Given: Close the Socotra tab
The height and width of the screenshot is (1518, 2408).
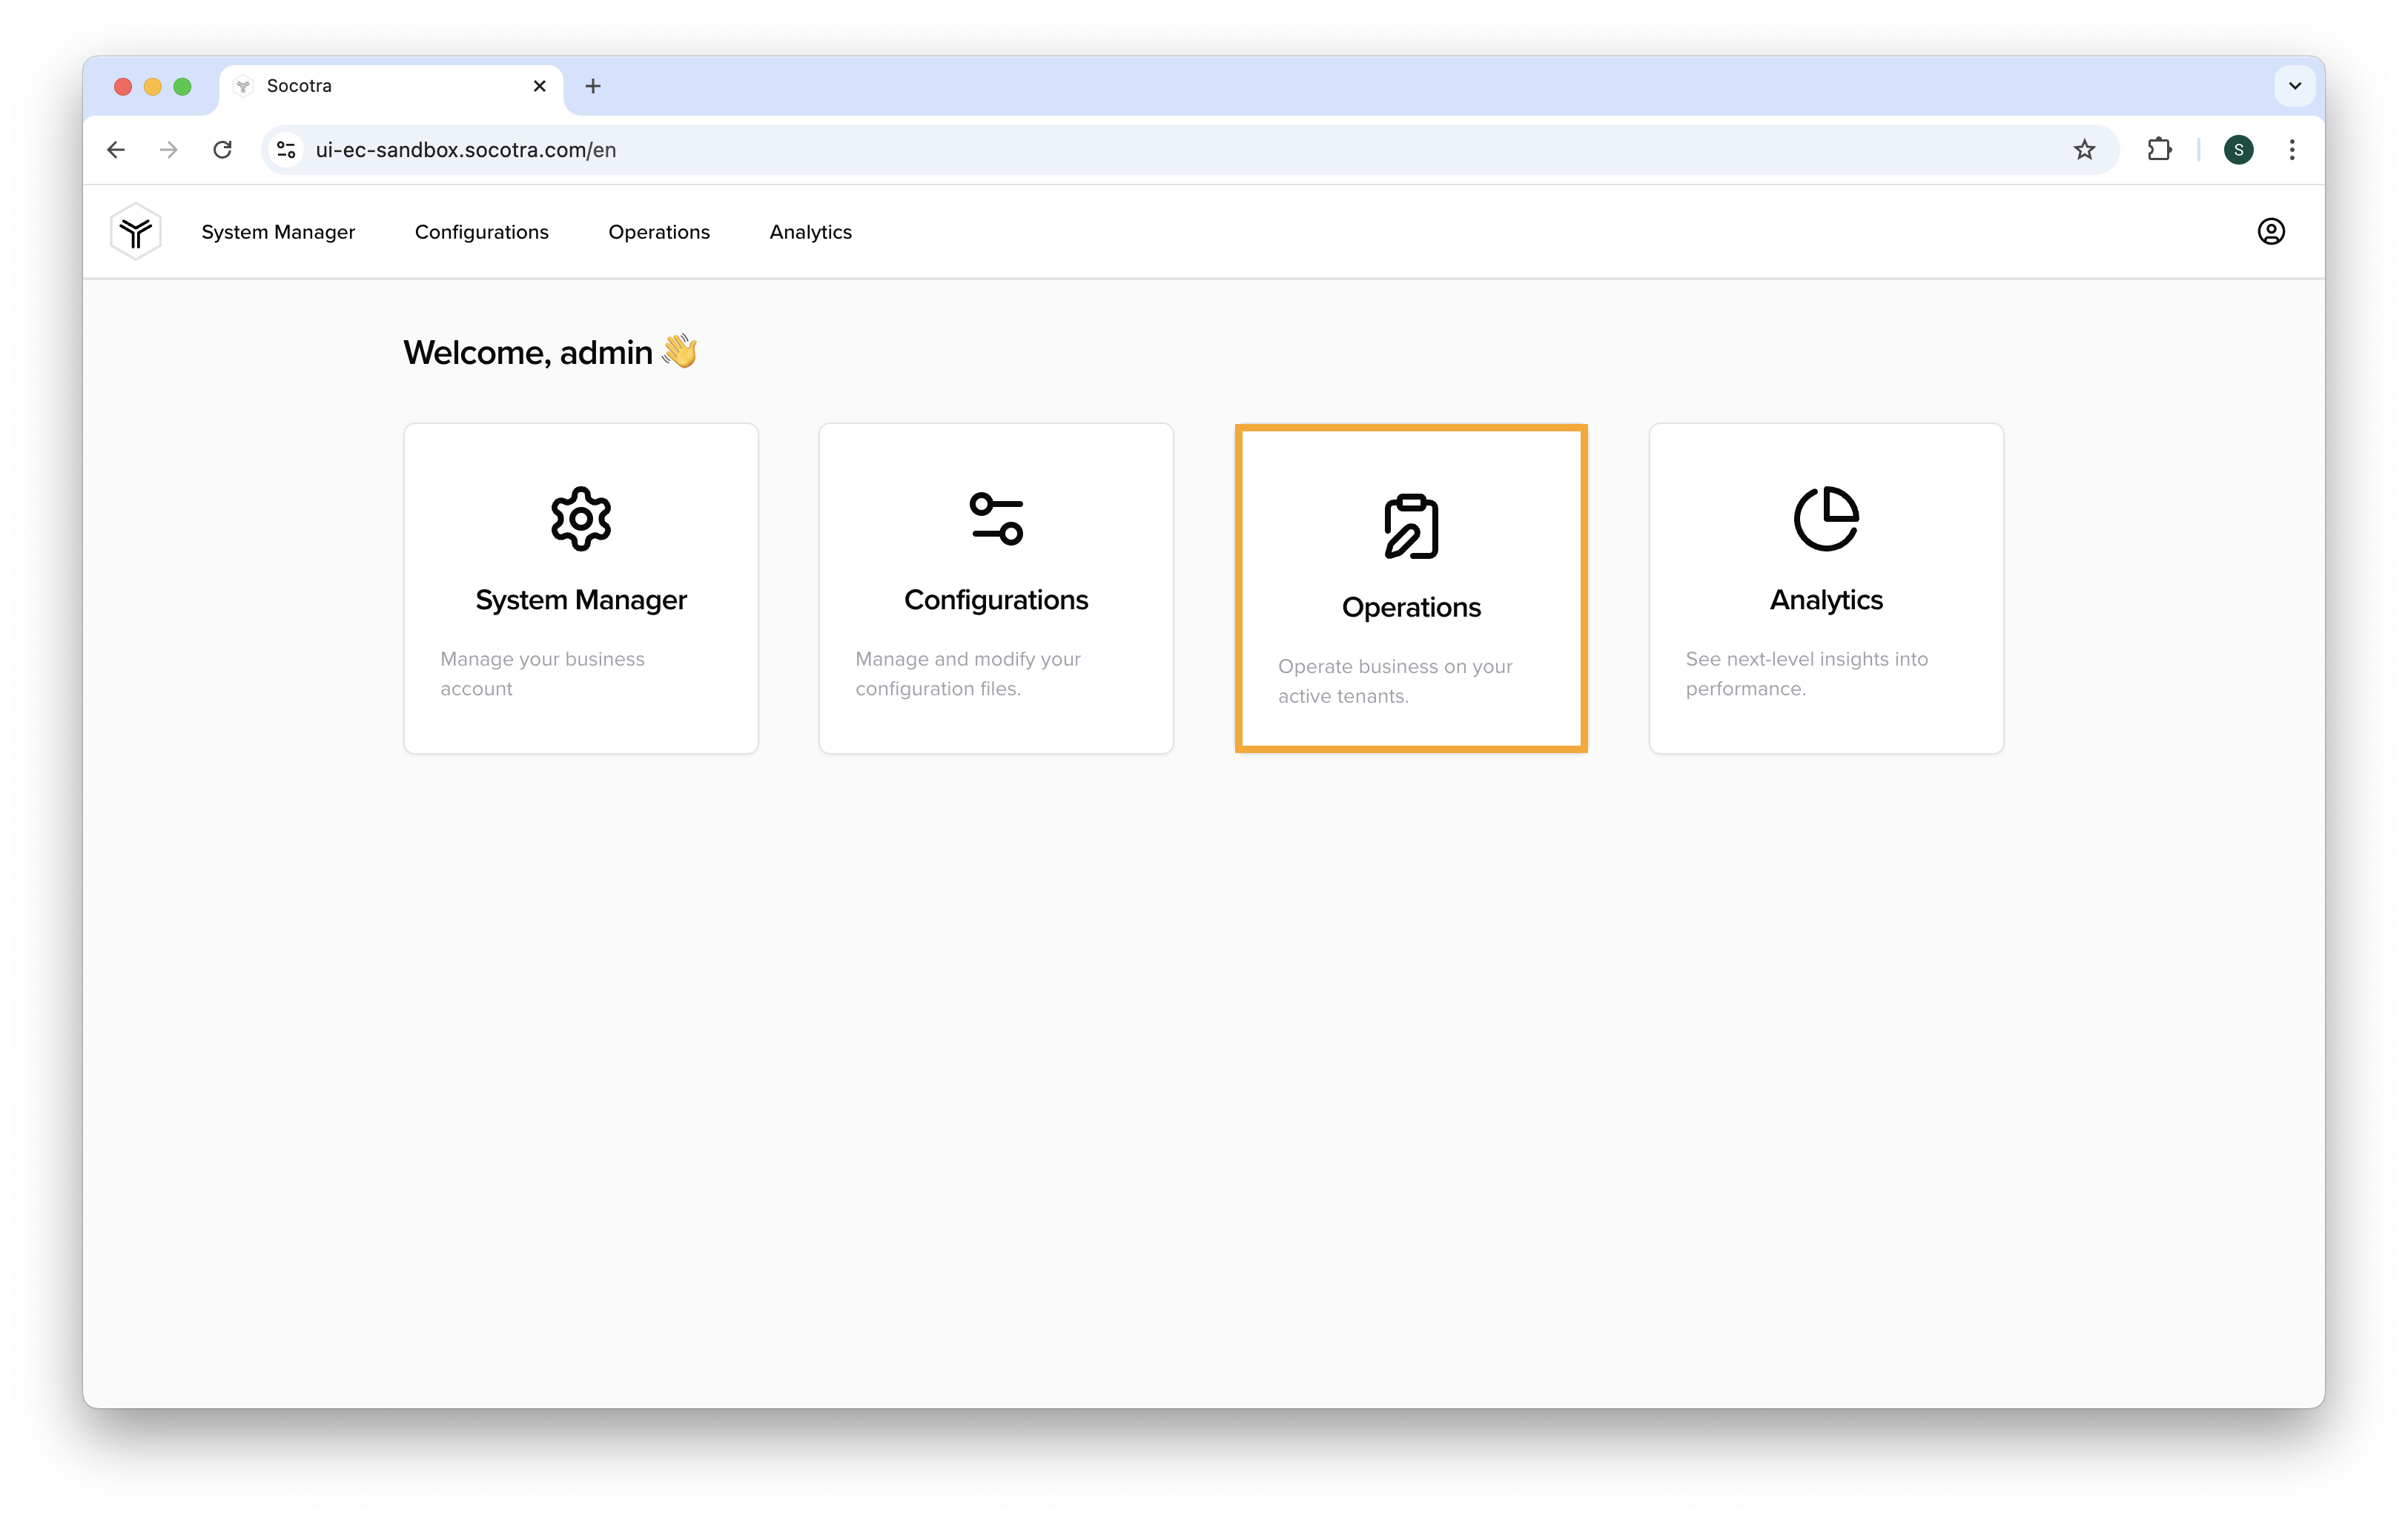Looking at the screenshot, I should pos(540,86).
